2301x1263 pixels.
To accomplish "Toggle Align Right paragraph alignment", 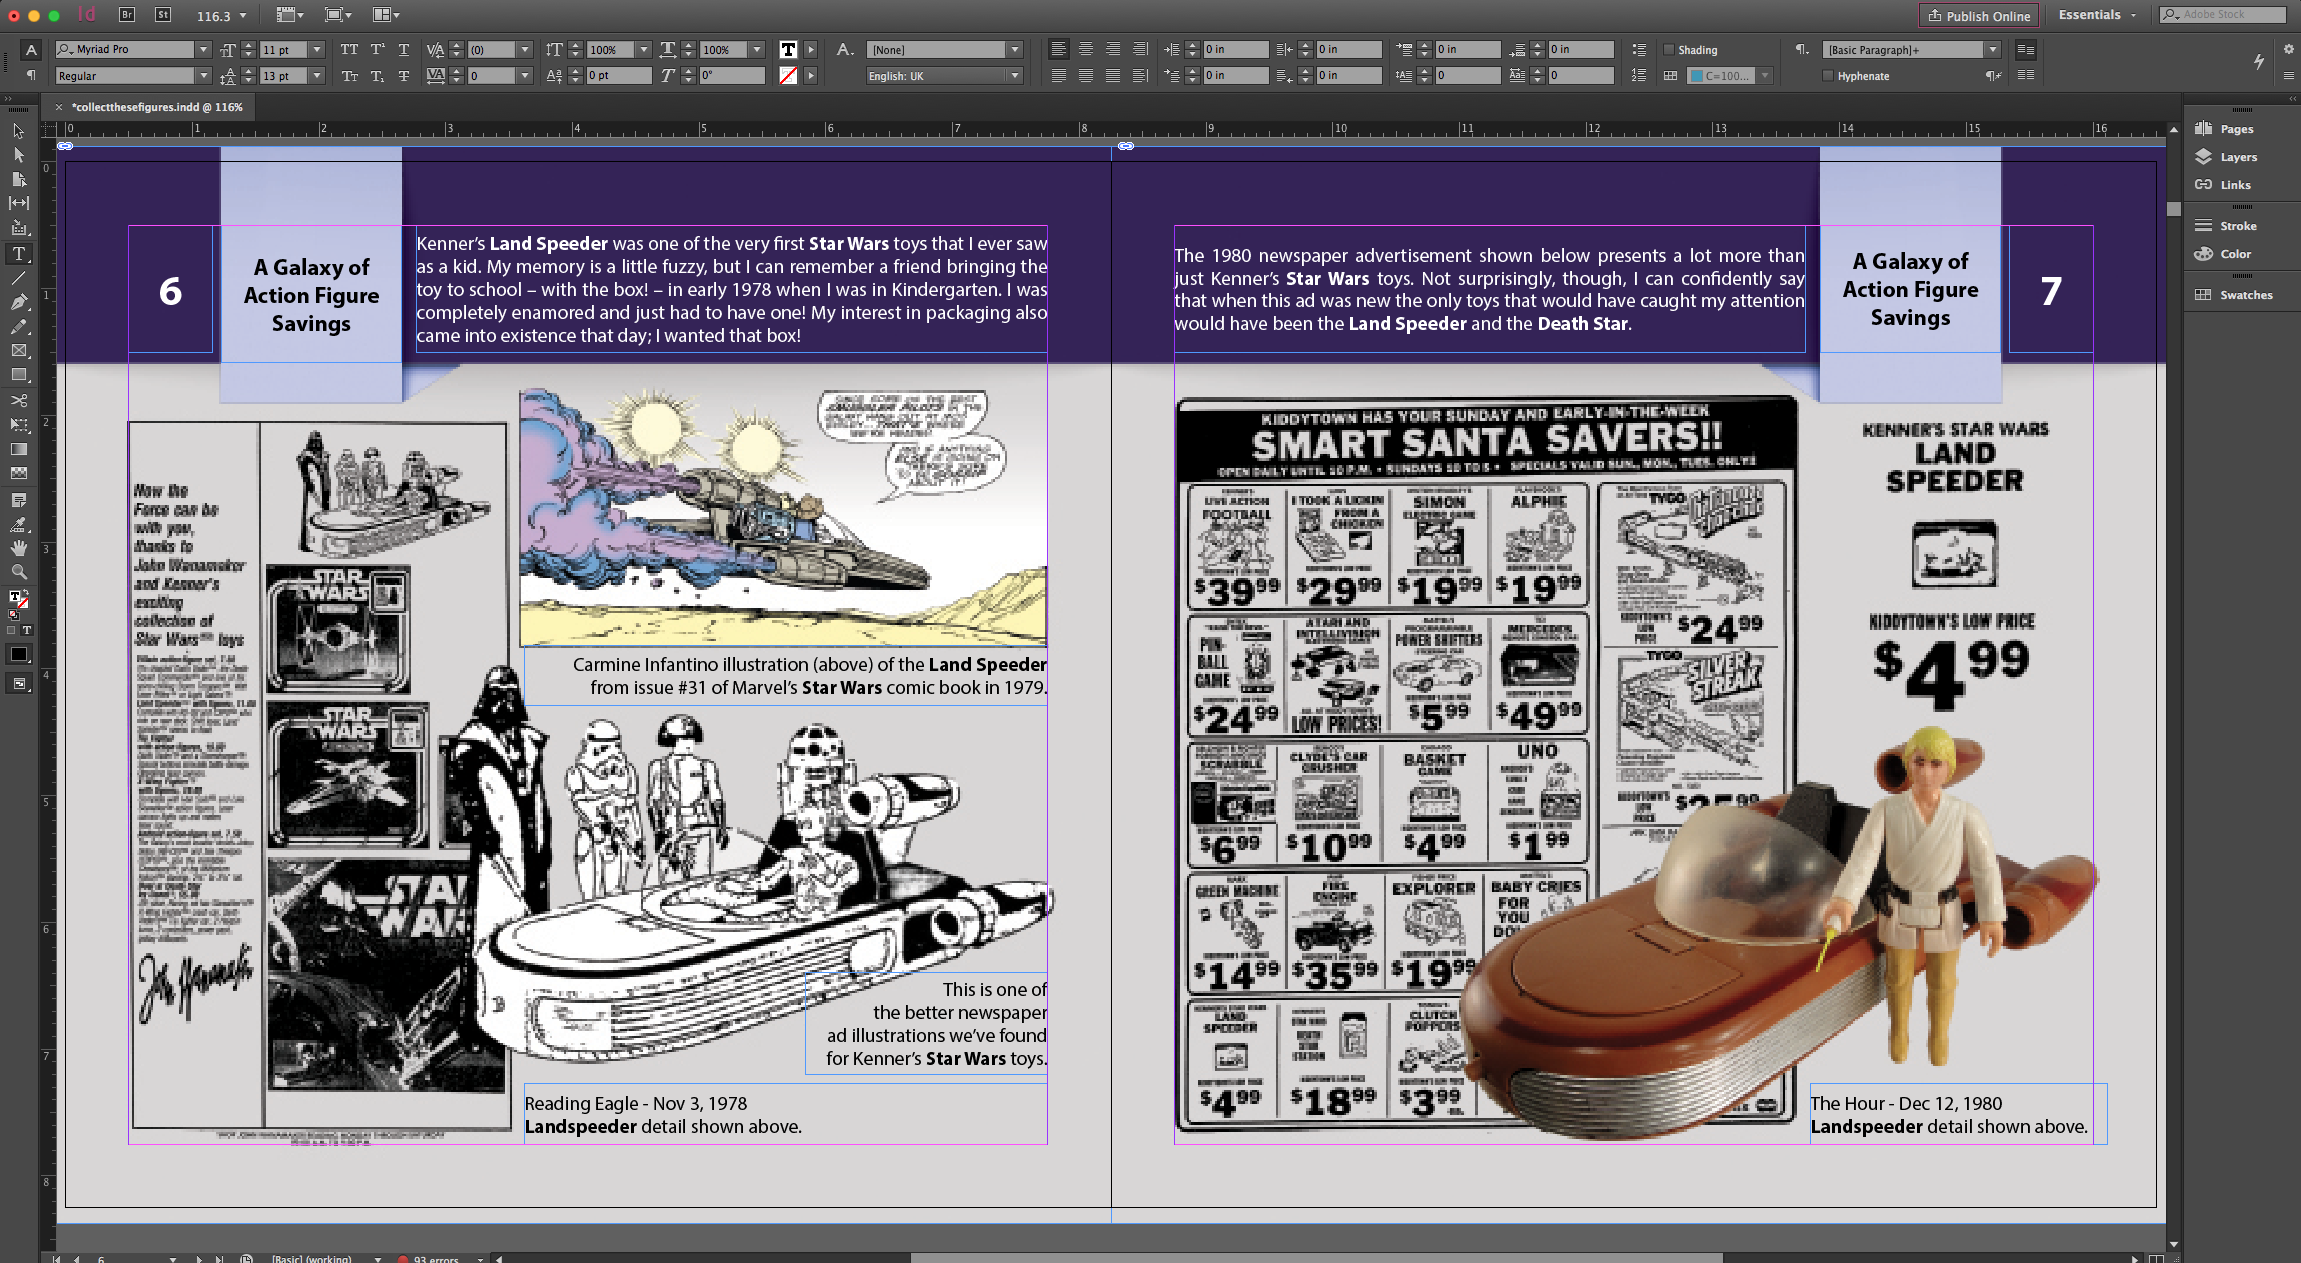I will 1113,49.
